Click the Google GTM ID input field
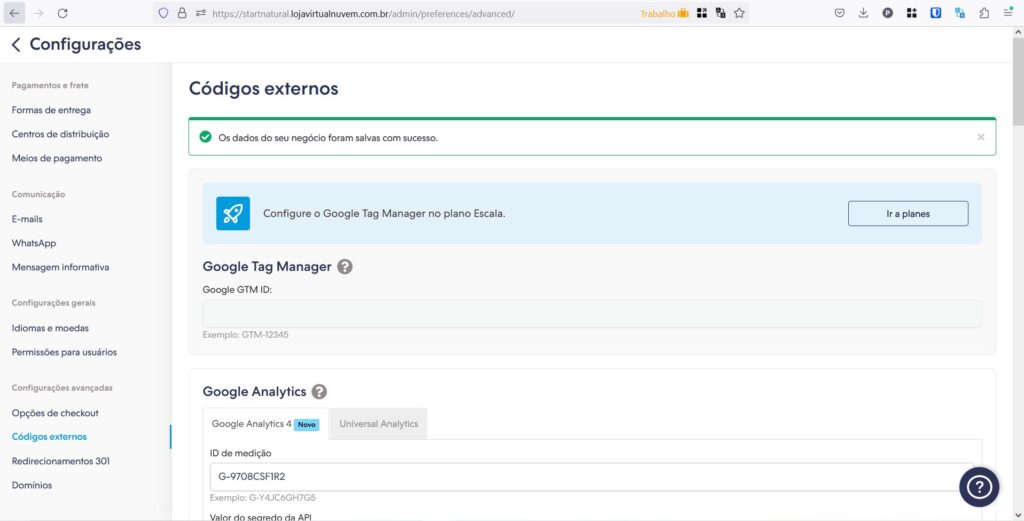This screenshot has width=1024, height=521. [x=592, y=313]
